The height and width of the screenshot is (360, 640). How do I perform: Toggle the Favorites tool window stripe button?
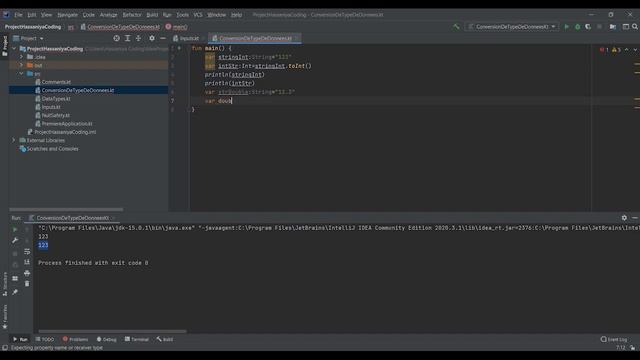(4, 316)
